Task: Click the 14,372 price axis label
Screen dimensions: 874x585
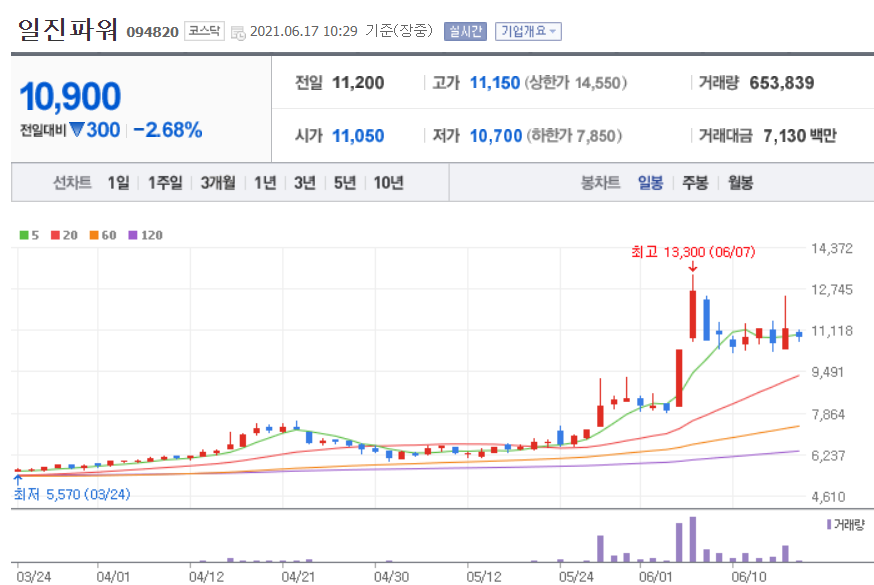Action: [832, 248]
